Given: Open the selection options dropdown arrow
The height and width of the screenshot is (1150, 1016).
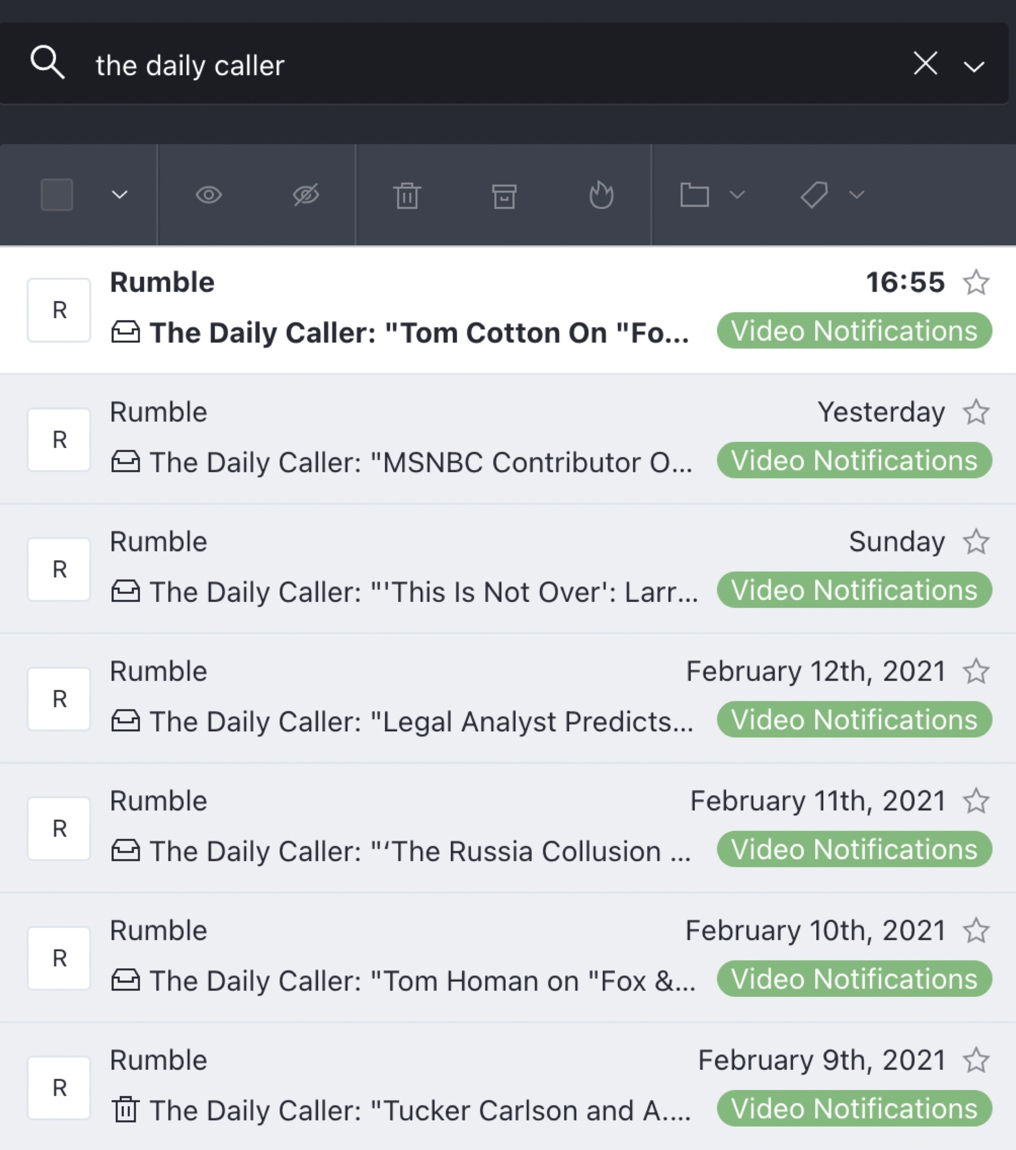Looking at the screenshot, I should pos(120,195).
